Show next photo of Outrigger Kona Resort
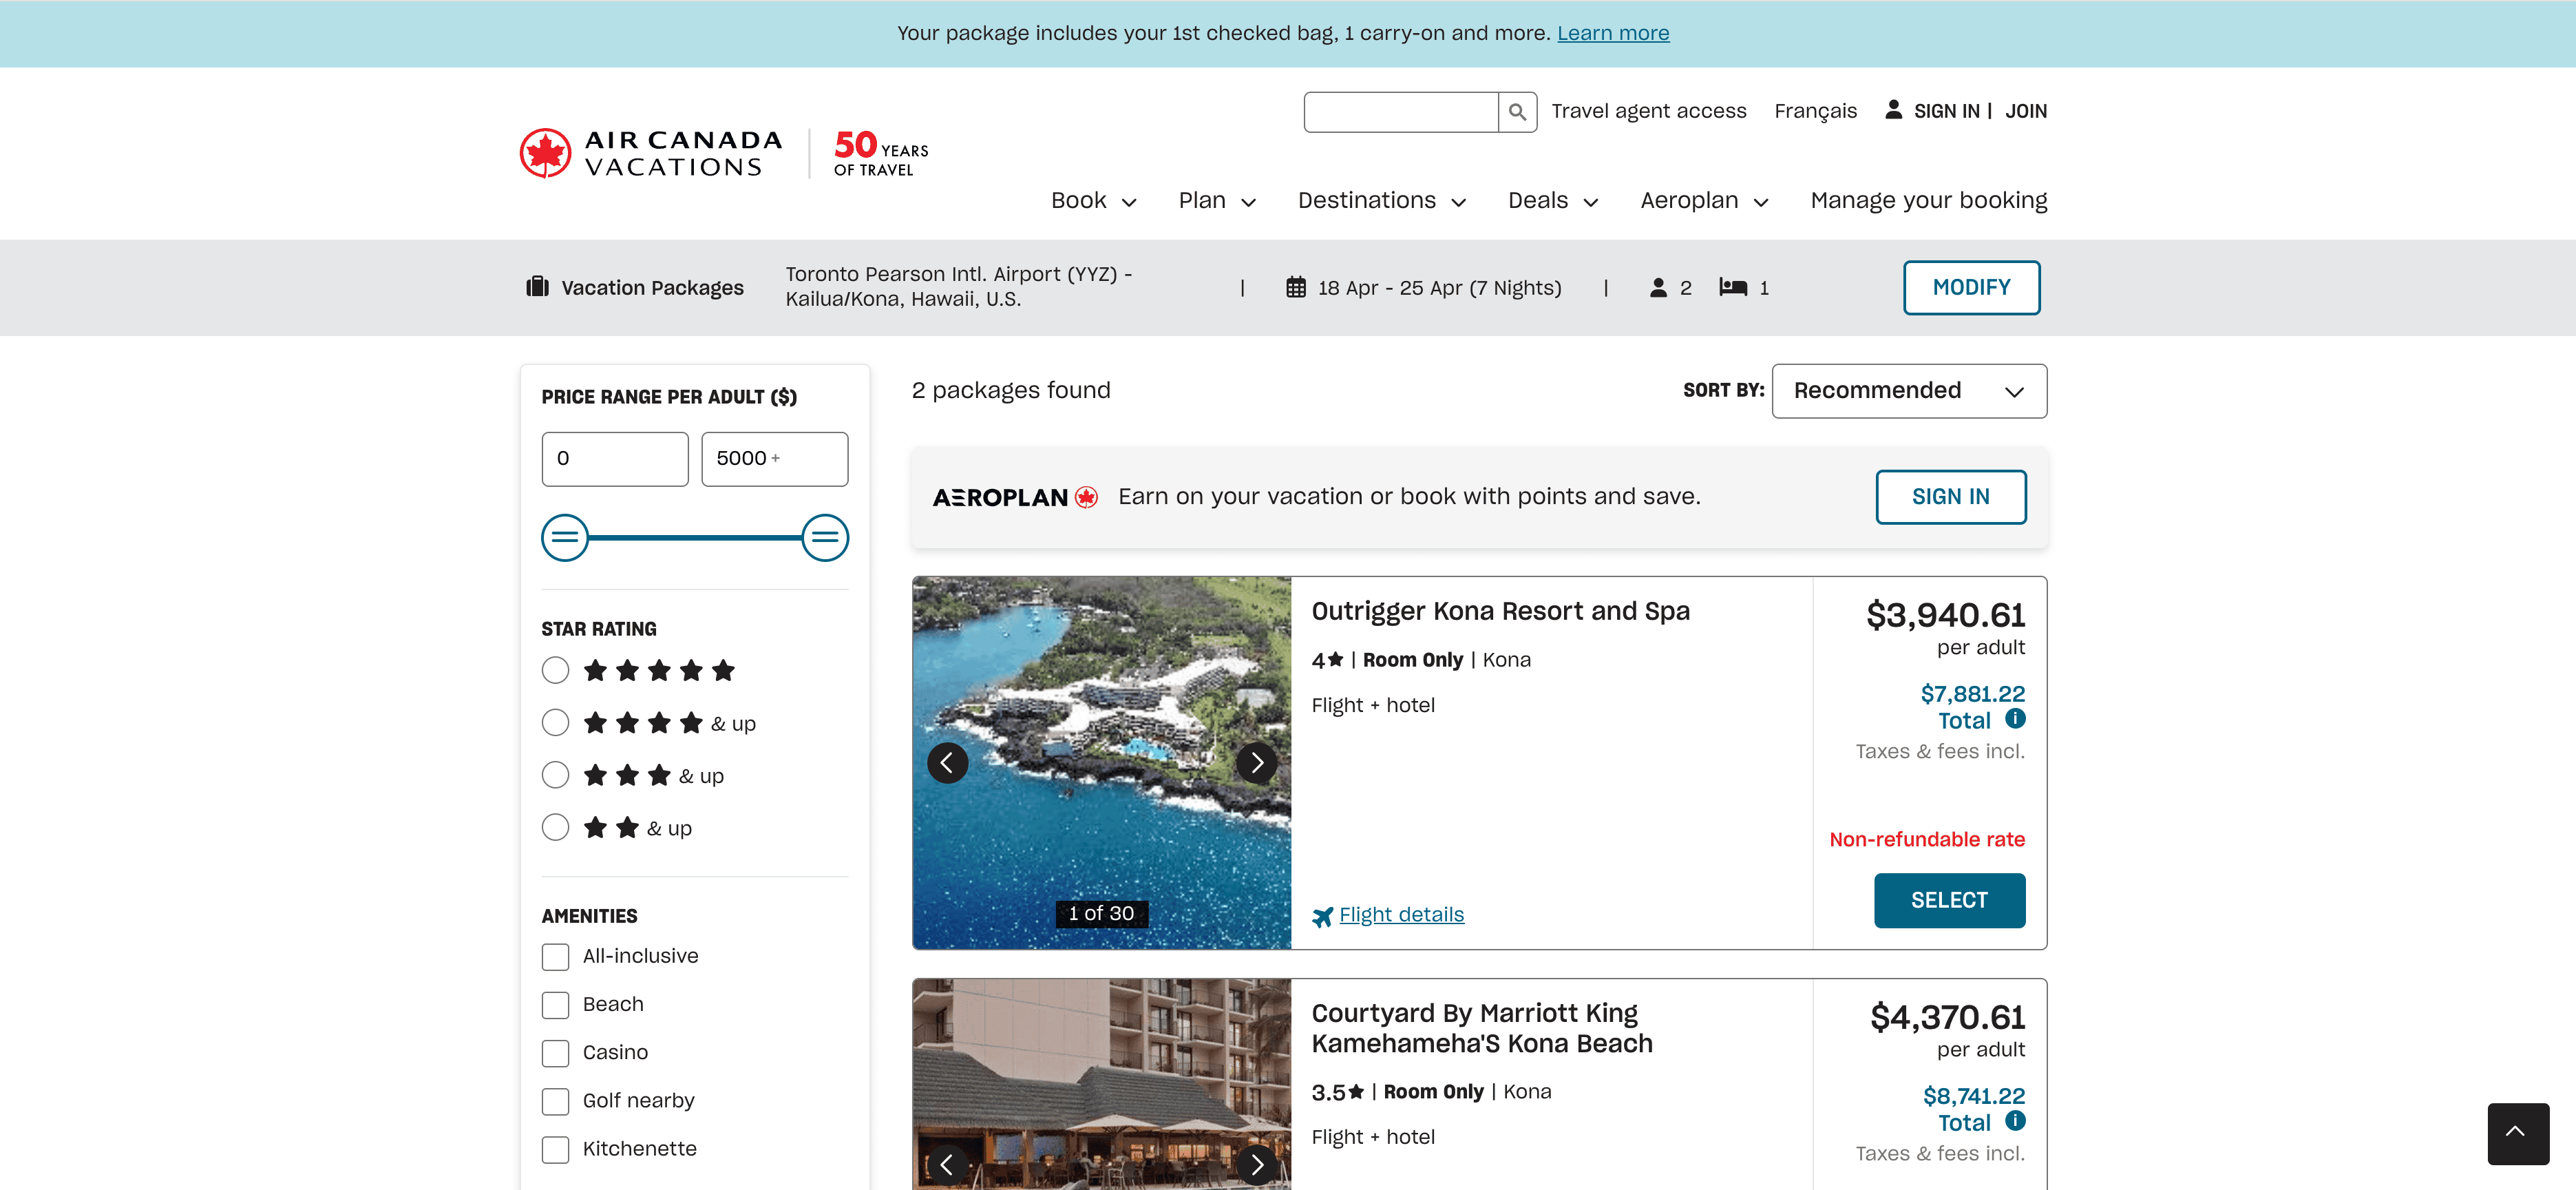The width and height of the screenshot is (2576, 1190). (1256, 763)
